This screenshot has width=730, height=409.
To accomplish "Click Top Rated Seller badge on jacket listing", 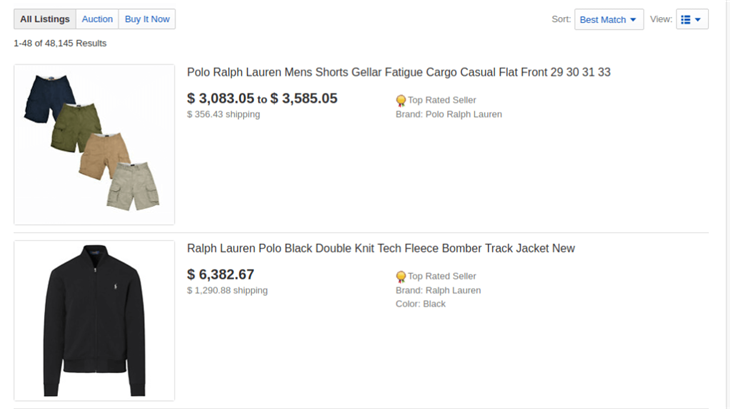I will click(401, 276).
